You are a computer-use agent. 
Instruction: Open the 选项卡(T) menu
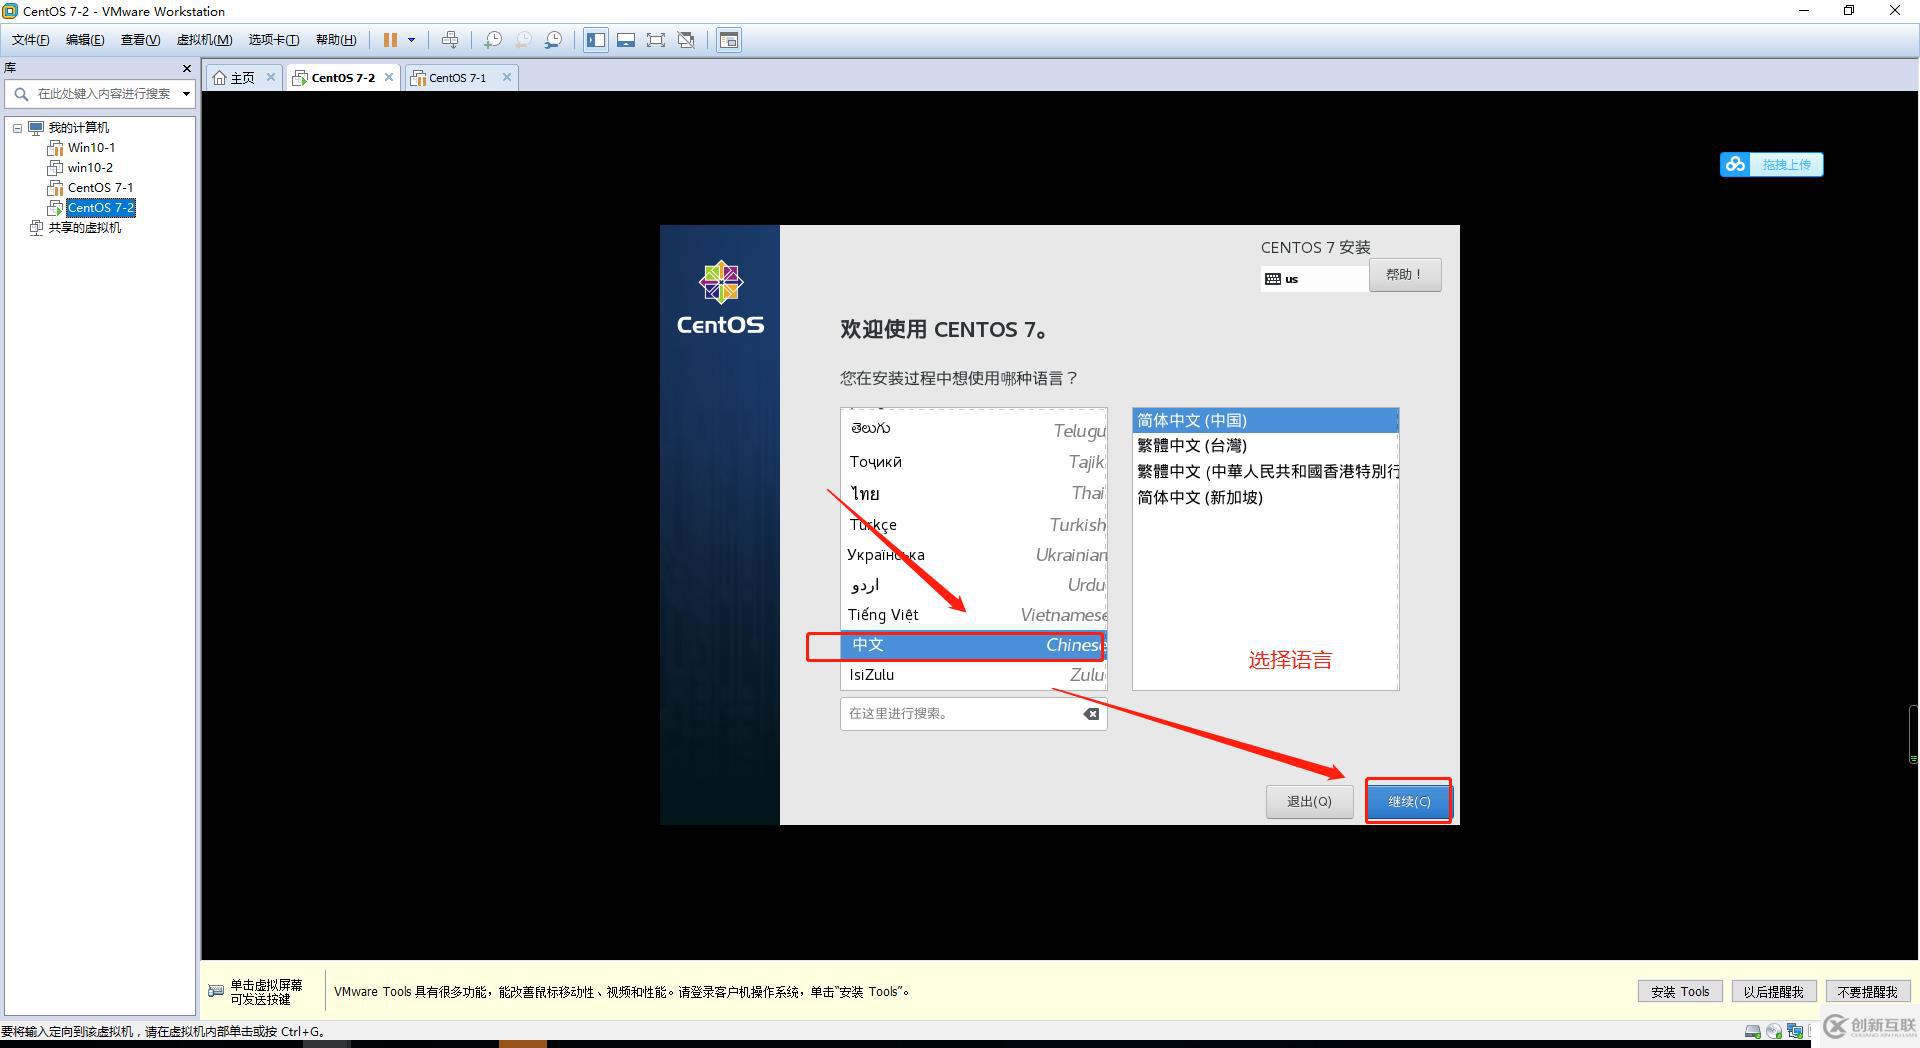(274, 40)
